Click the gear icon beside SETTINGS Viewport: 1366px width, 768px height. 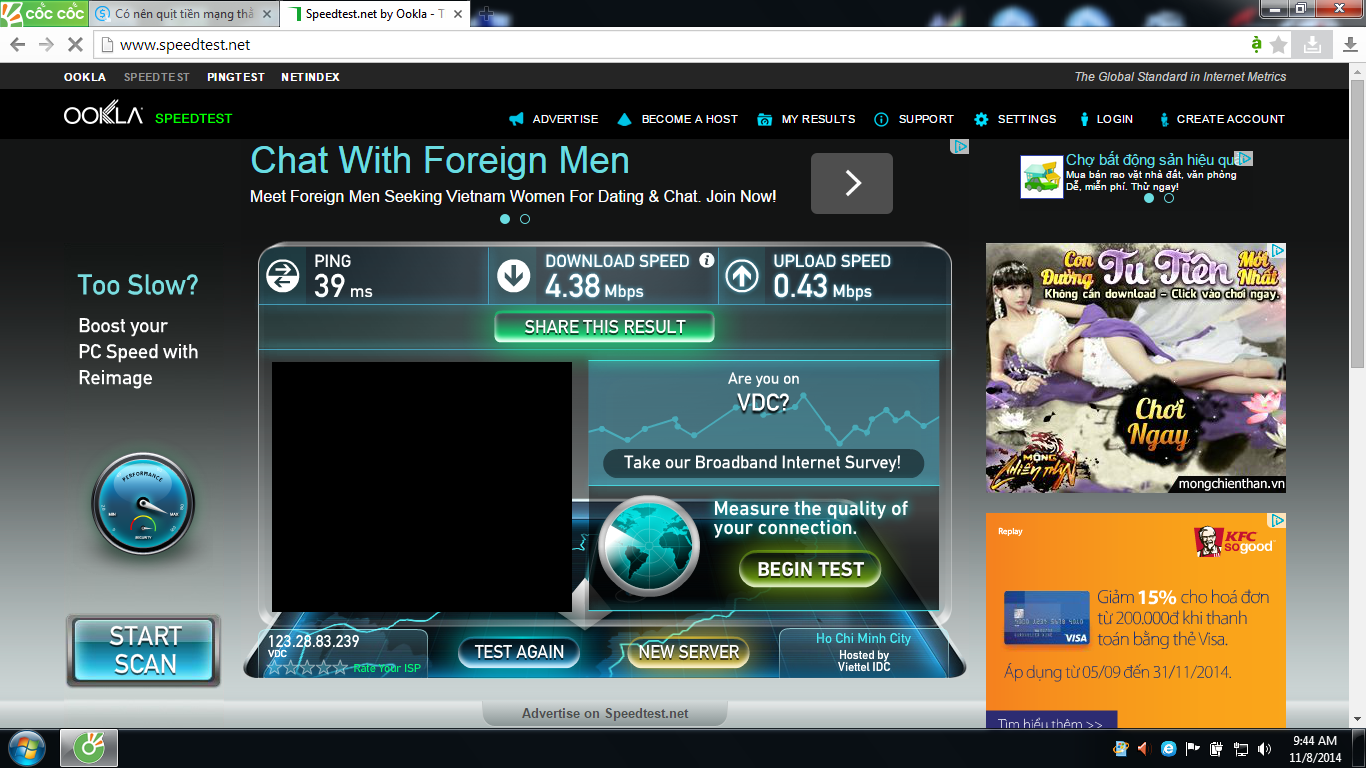point(981,119)
